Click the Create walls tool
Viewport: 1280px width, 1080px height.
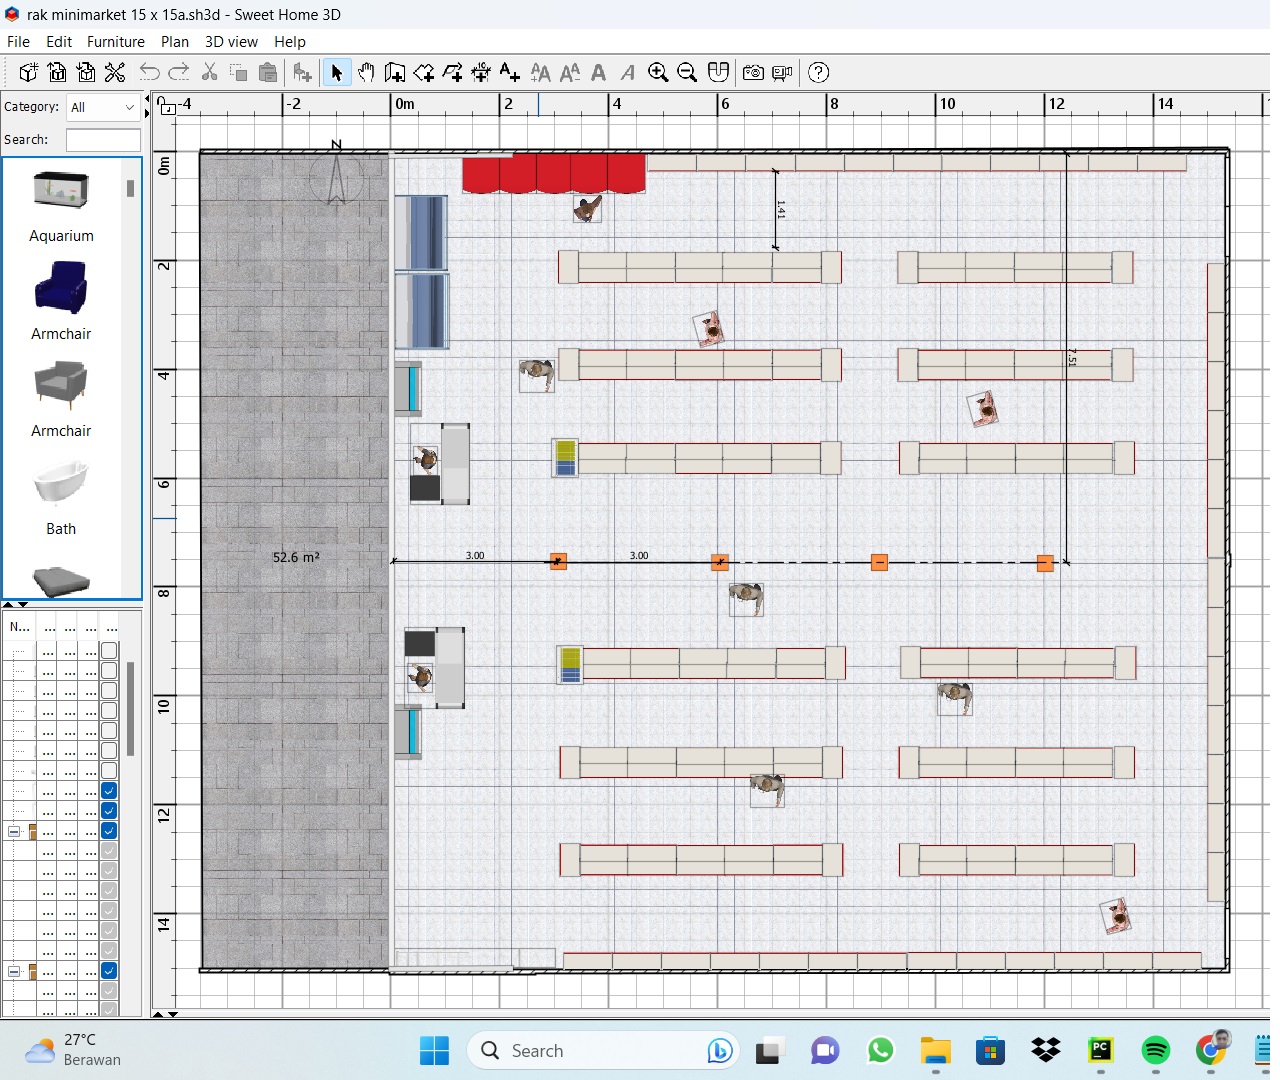pos(395,72)
